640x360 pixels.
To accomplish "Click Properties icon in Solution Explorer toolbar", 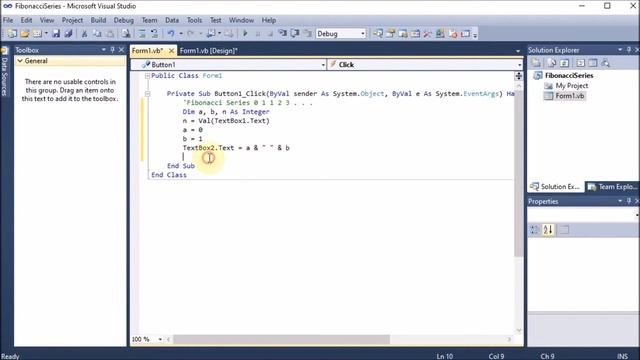I will pyautogui.click(x=536, y=63).
